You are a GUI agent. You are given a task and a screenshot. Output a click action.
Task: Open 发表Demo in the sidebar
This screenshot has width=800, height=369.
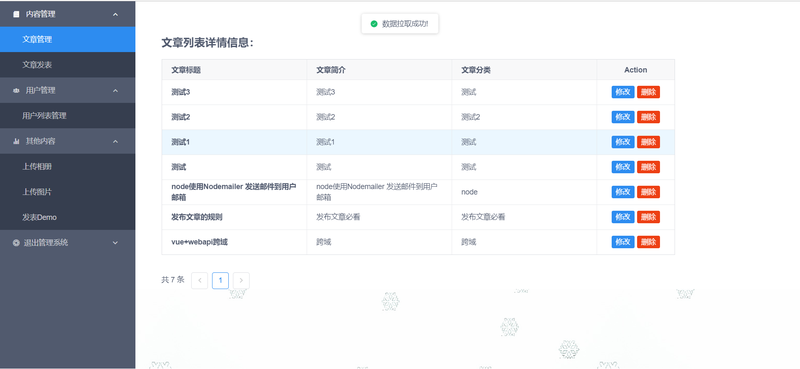pos(67,217)
